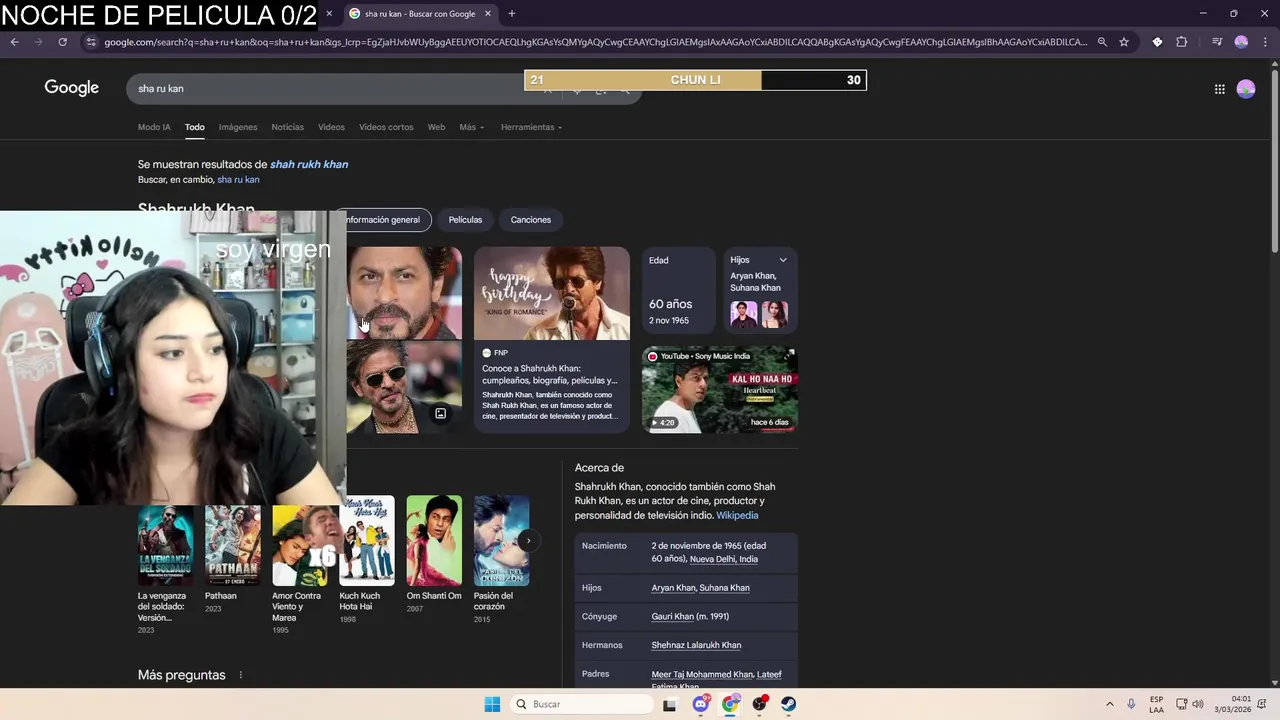Switch to Videos search tab
This screenshot has height=720, width=1280.
coord(331,127)
